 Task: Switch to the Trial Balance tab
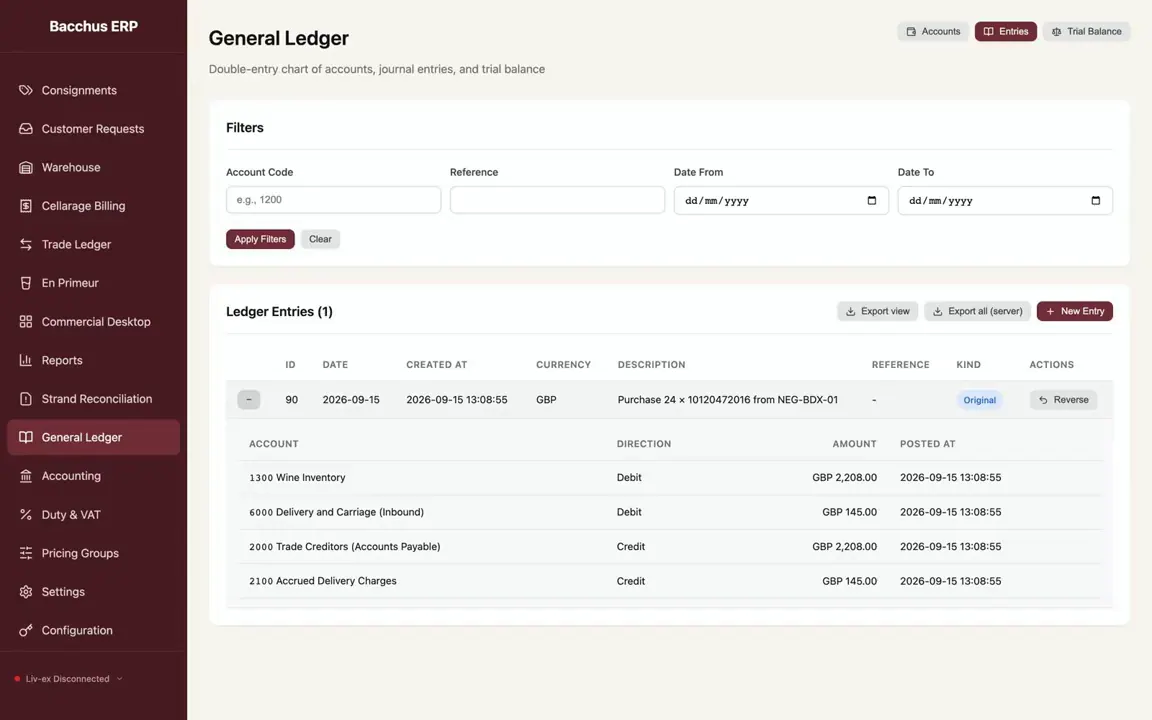(1087, 32)
